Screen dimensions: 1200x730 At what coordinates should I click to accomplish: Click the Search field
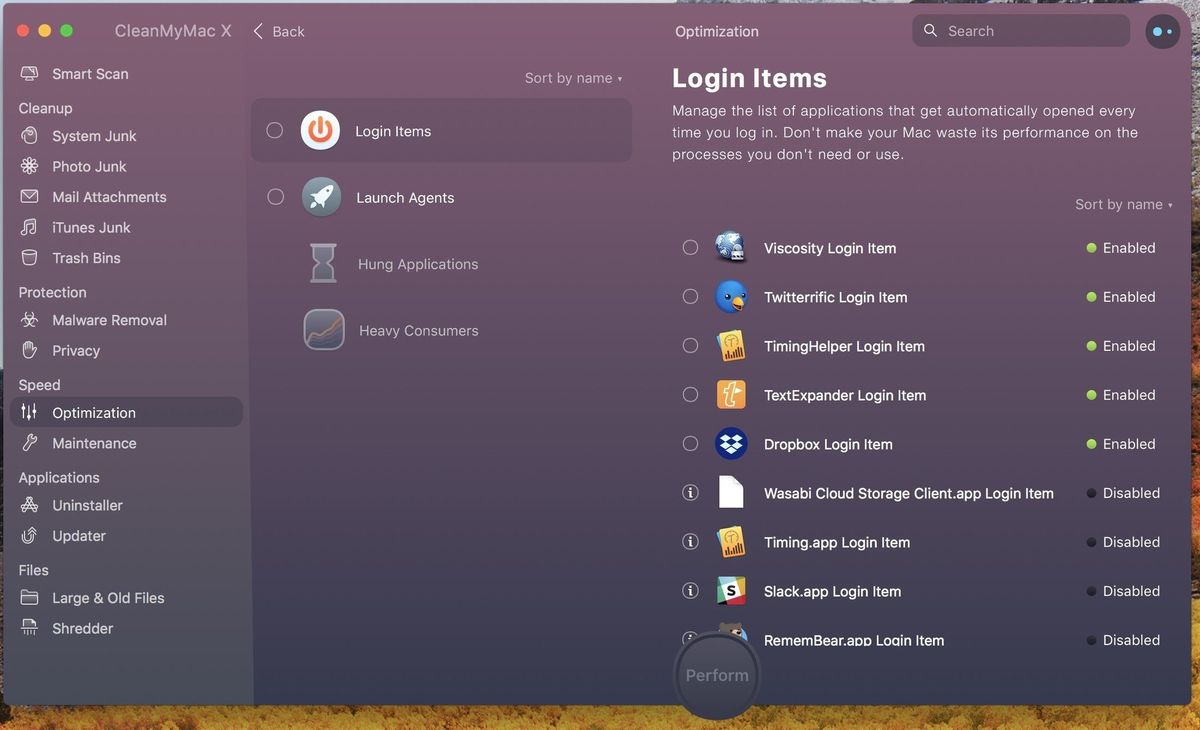1021,31
